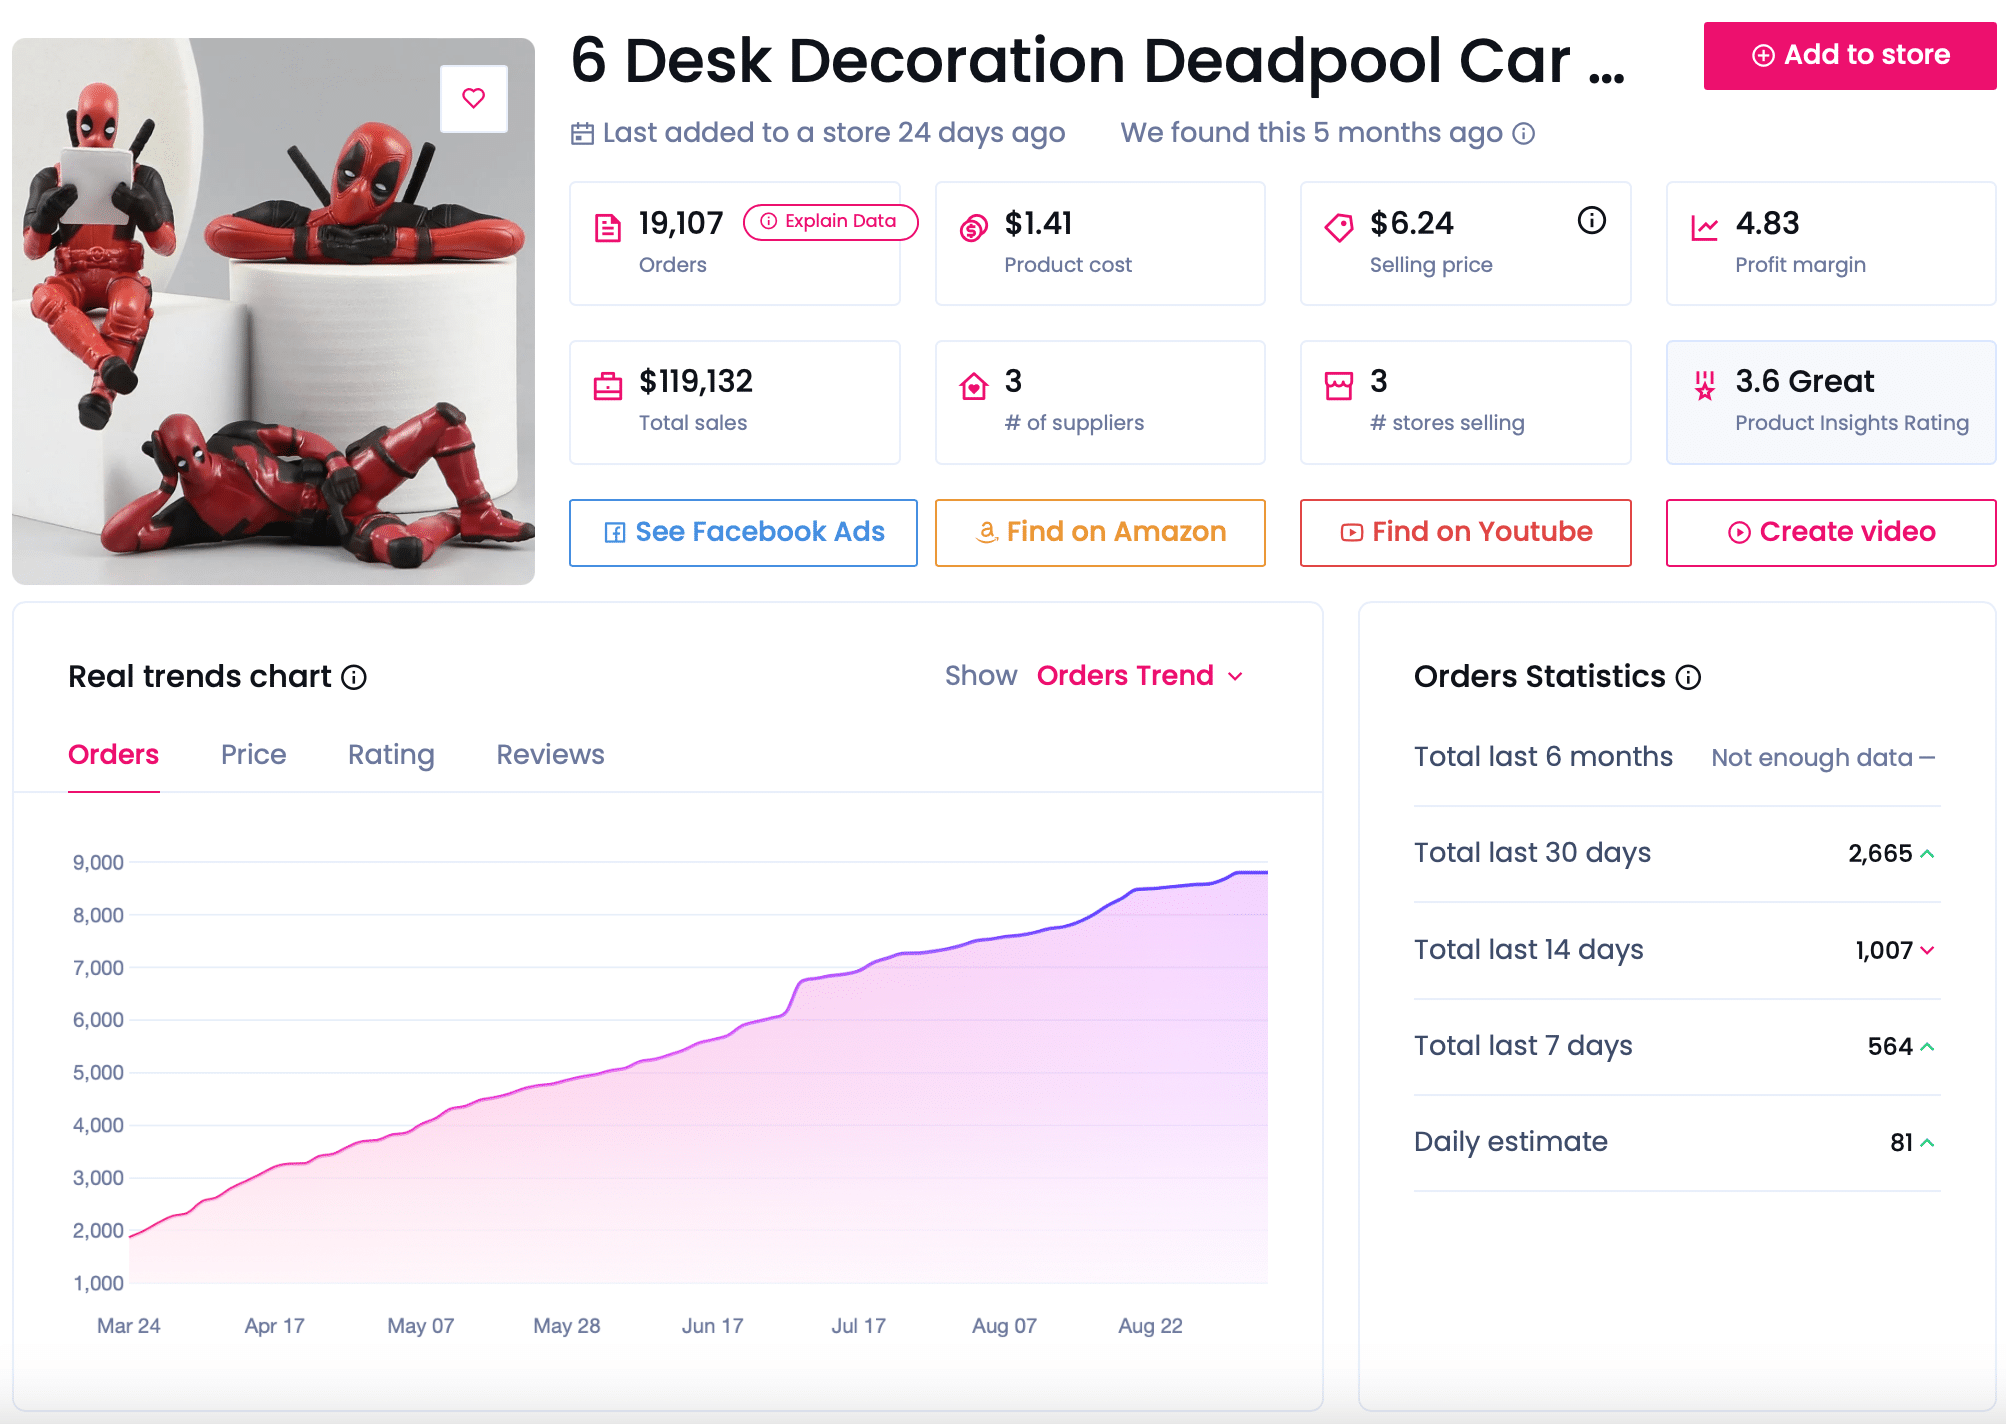Click the info icon next to Selling price
Screen dimensions: 2006x1424
(x=1591, y=222)
